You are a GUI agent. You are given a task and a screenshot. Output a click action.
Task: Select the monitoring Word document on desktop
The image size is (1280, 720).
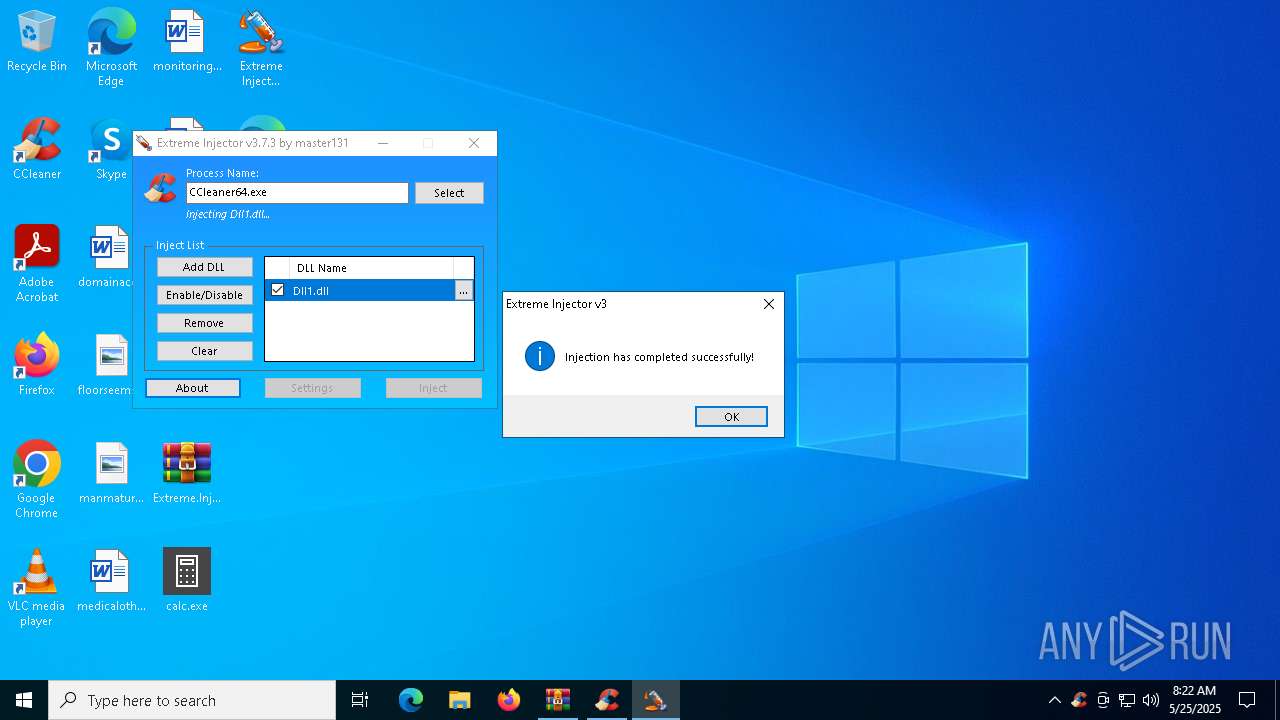187,40
